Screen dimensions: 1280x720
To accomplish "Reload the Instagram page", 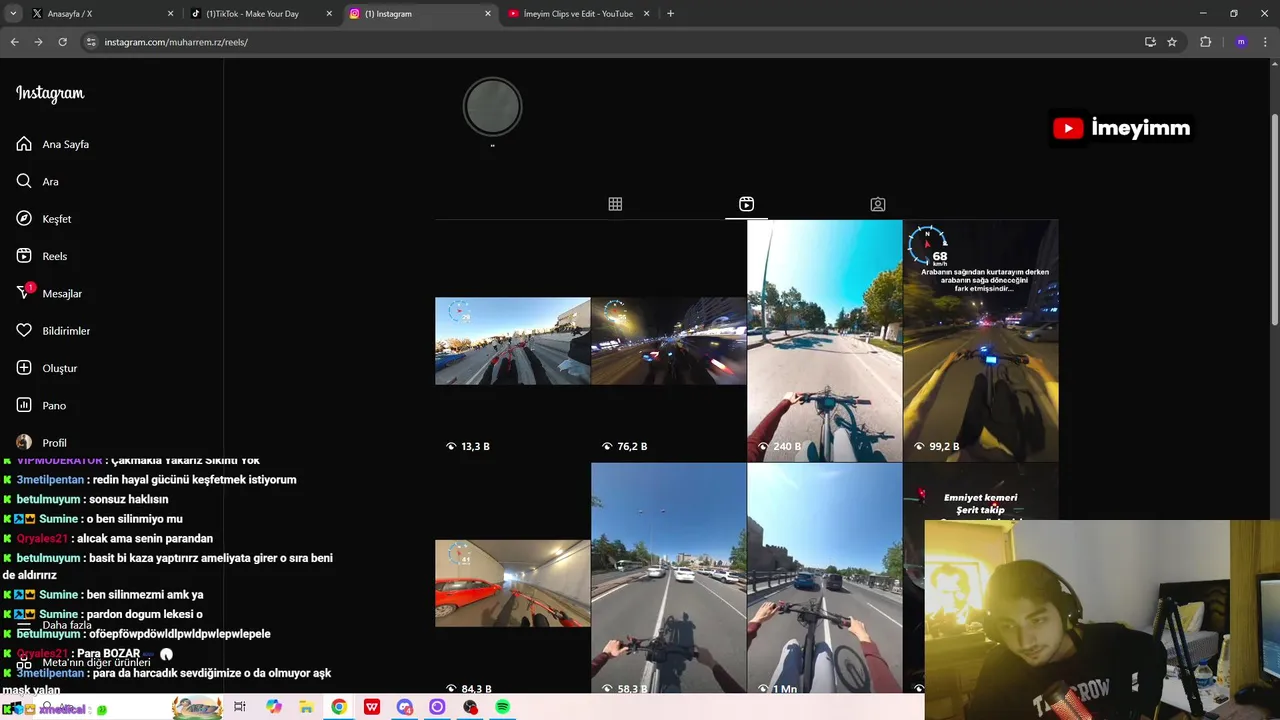I will (62, 42).
